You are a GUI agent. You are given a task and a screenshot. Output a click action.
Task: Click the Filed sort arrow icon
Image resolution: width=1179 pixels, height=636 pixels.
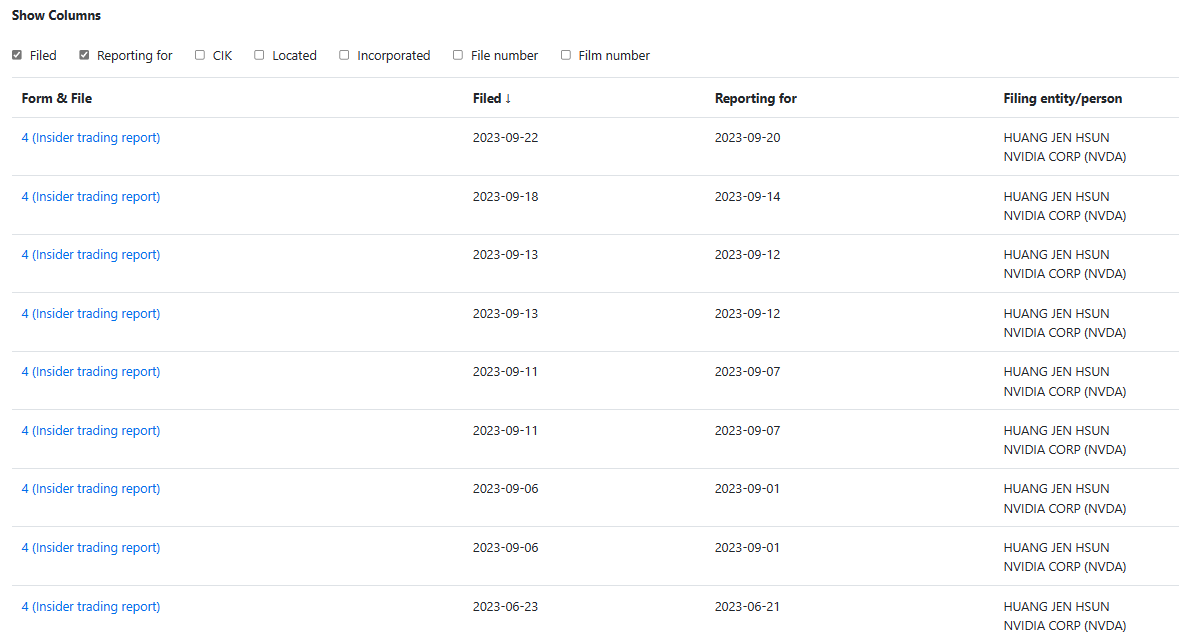point(508,98)
